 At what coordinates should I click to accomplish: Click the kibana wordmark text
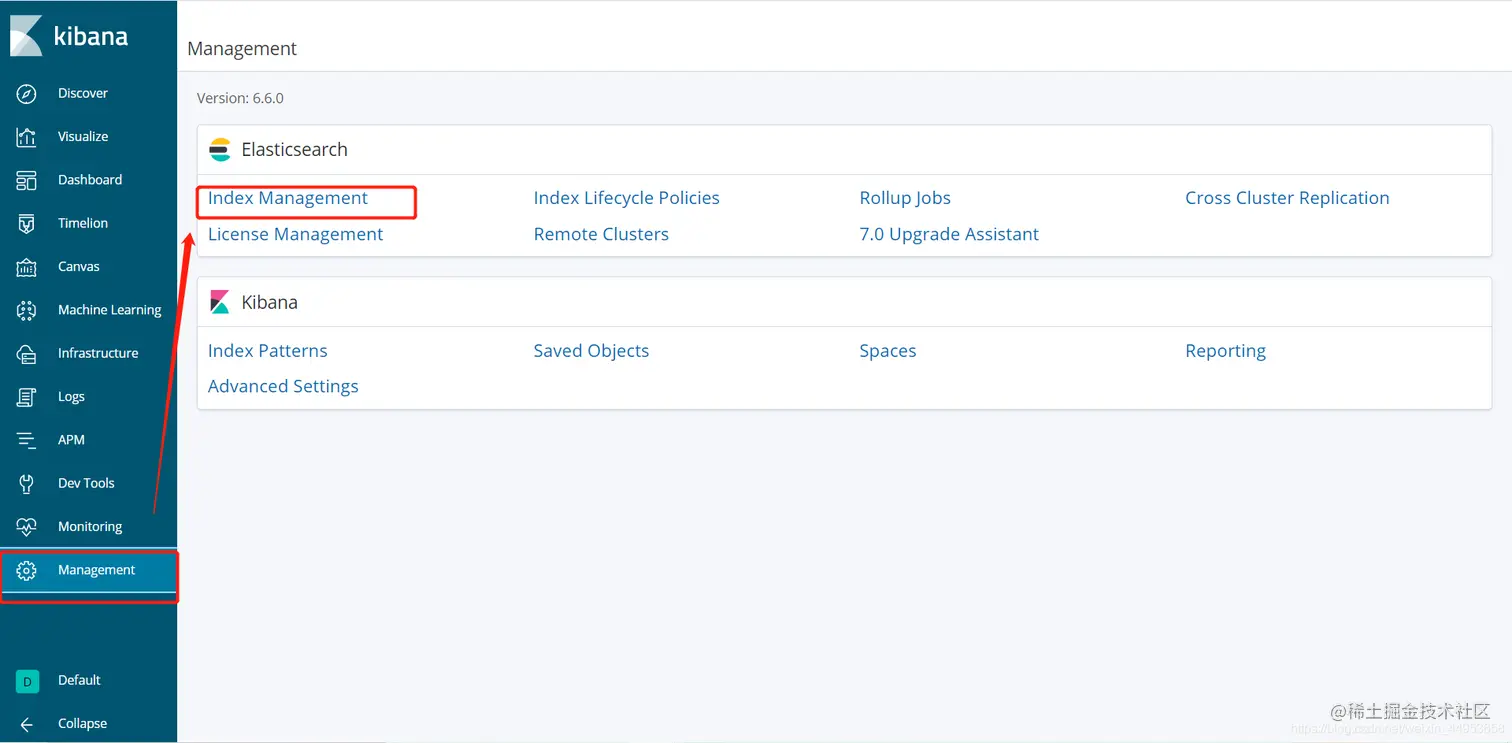pos(91,37)
